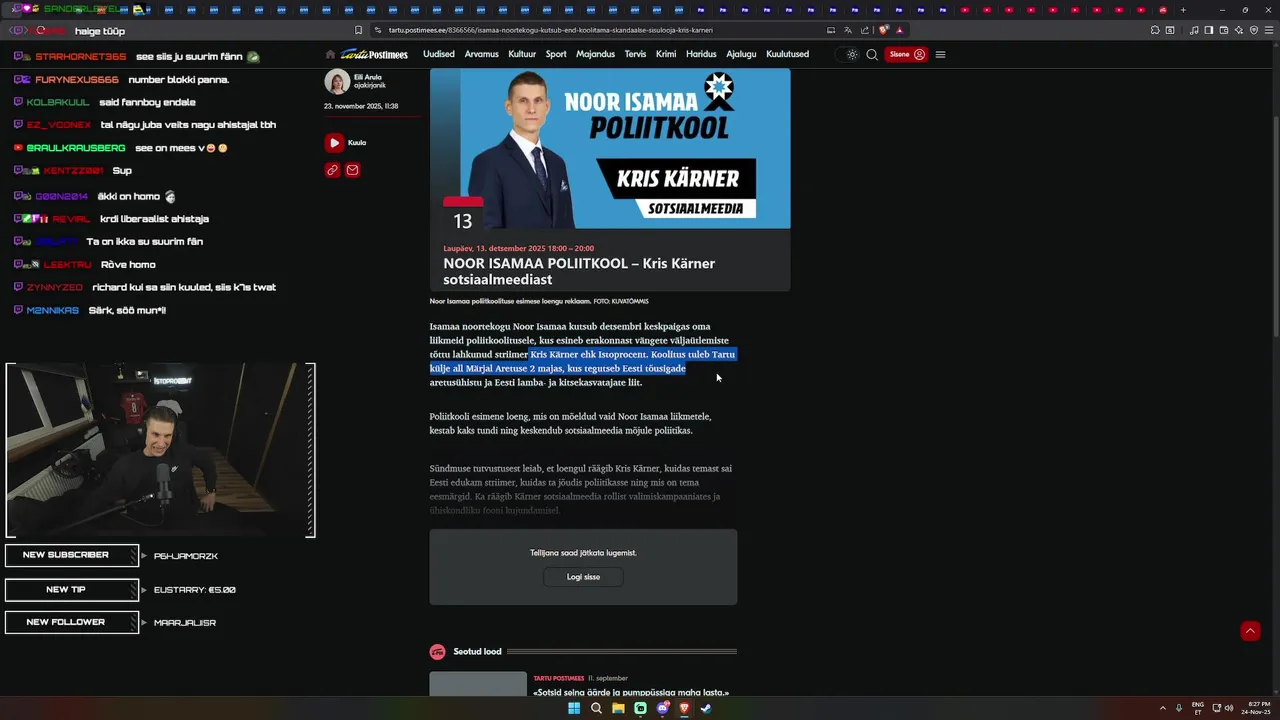Share article by email envelope icon
This screenshot has height=720, width=1280.
coord(352,170)
